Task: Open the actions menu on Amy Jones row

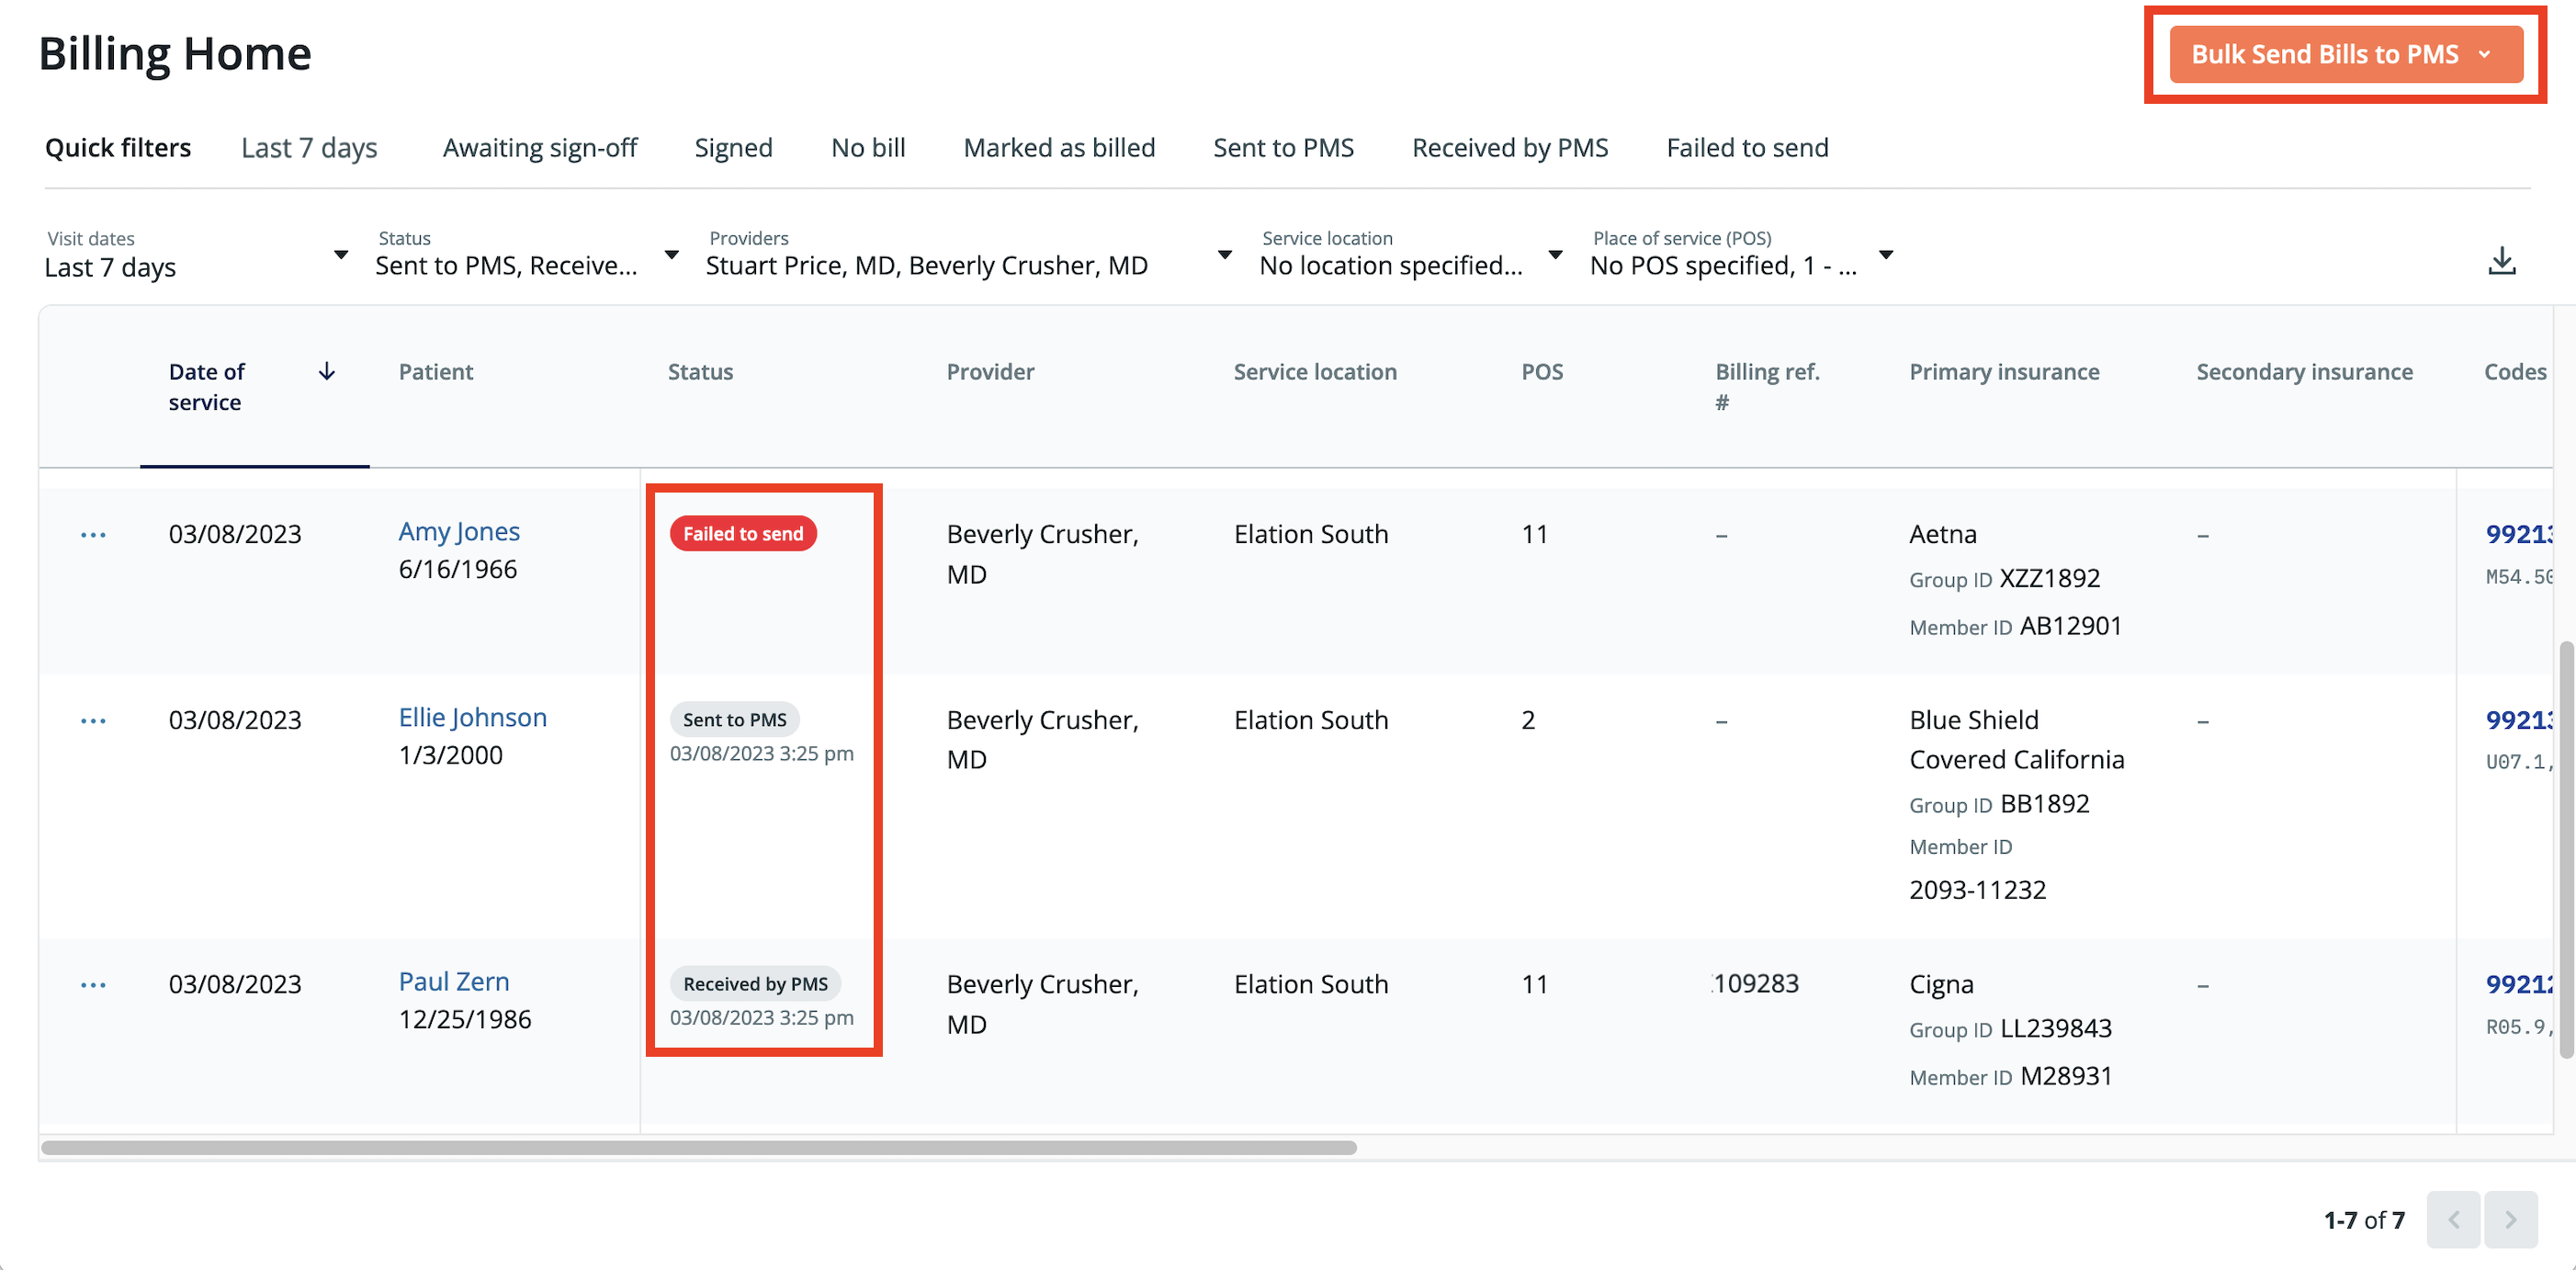Action: click(x=93, y=533)
